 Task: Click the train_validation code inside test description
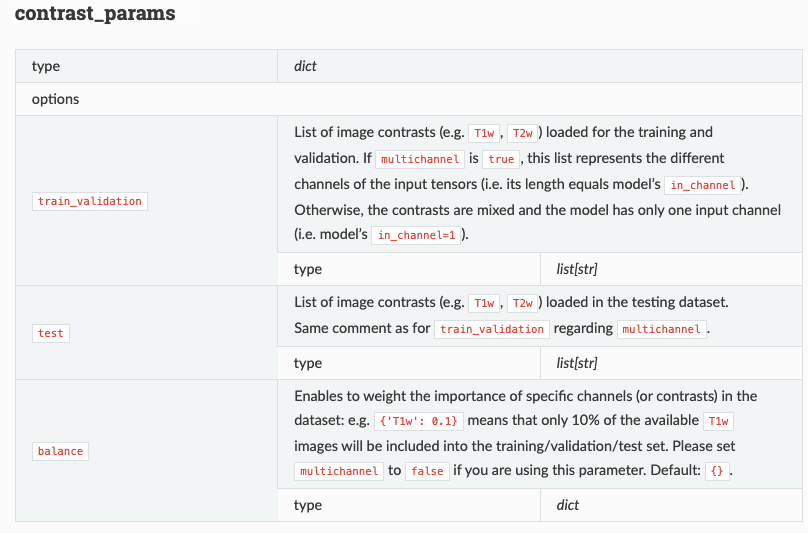[492, 329]
